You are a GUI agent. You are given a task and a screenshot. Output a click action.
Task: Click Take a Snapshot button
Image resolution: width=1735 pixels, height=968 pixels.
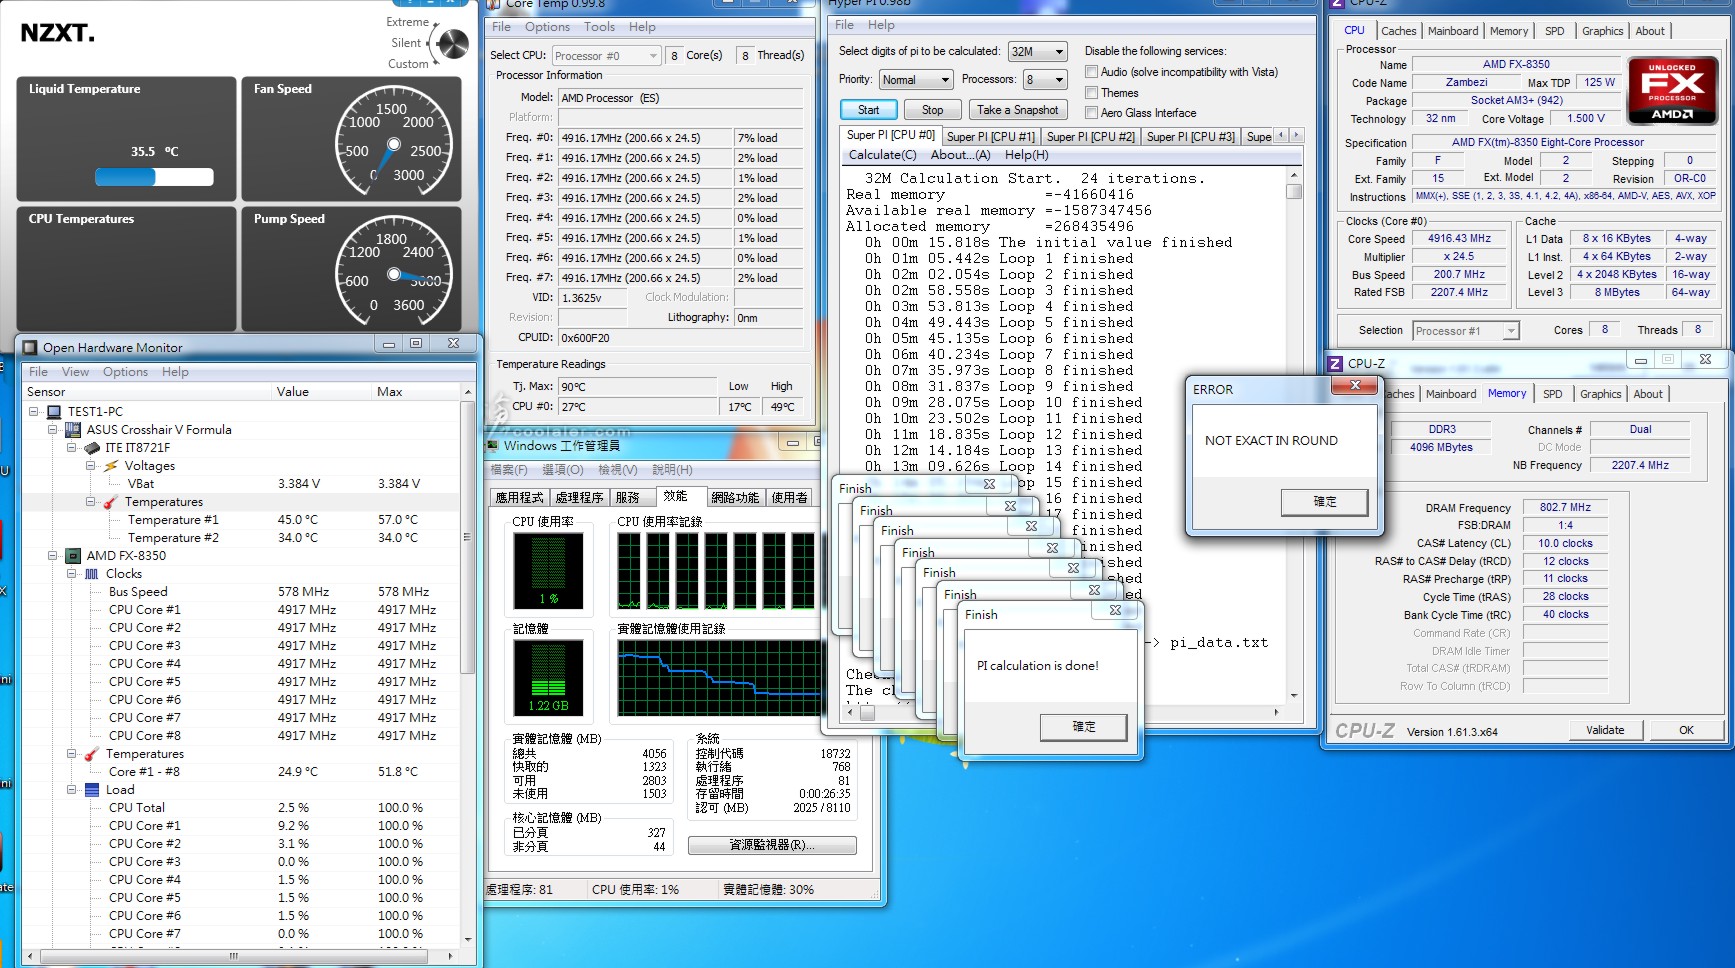pyautogui.click(x=1017, y=110)
